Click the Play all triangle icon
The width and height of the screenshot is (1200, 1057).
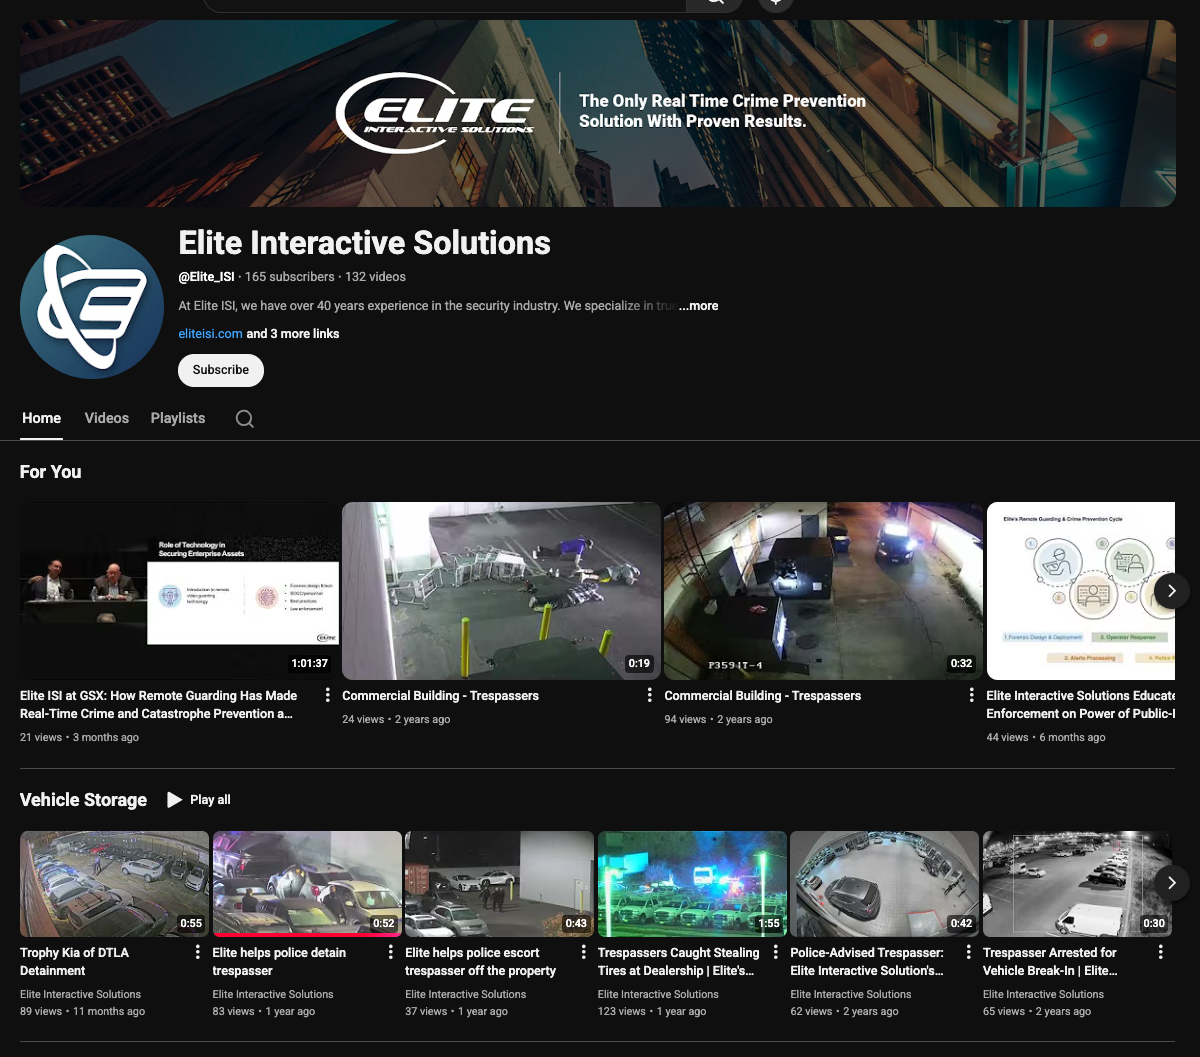tap(175, 799)
